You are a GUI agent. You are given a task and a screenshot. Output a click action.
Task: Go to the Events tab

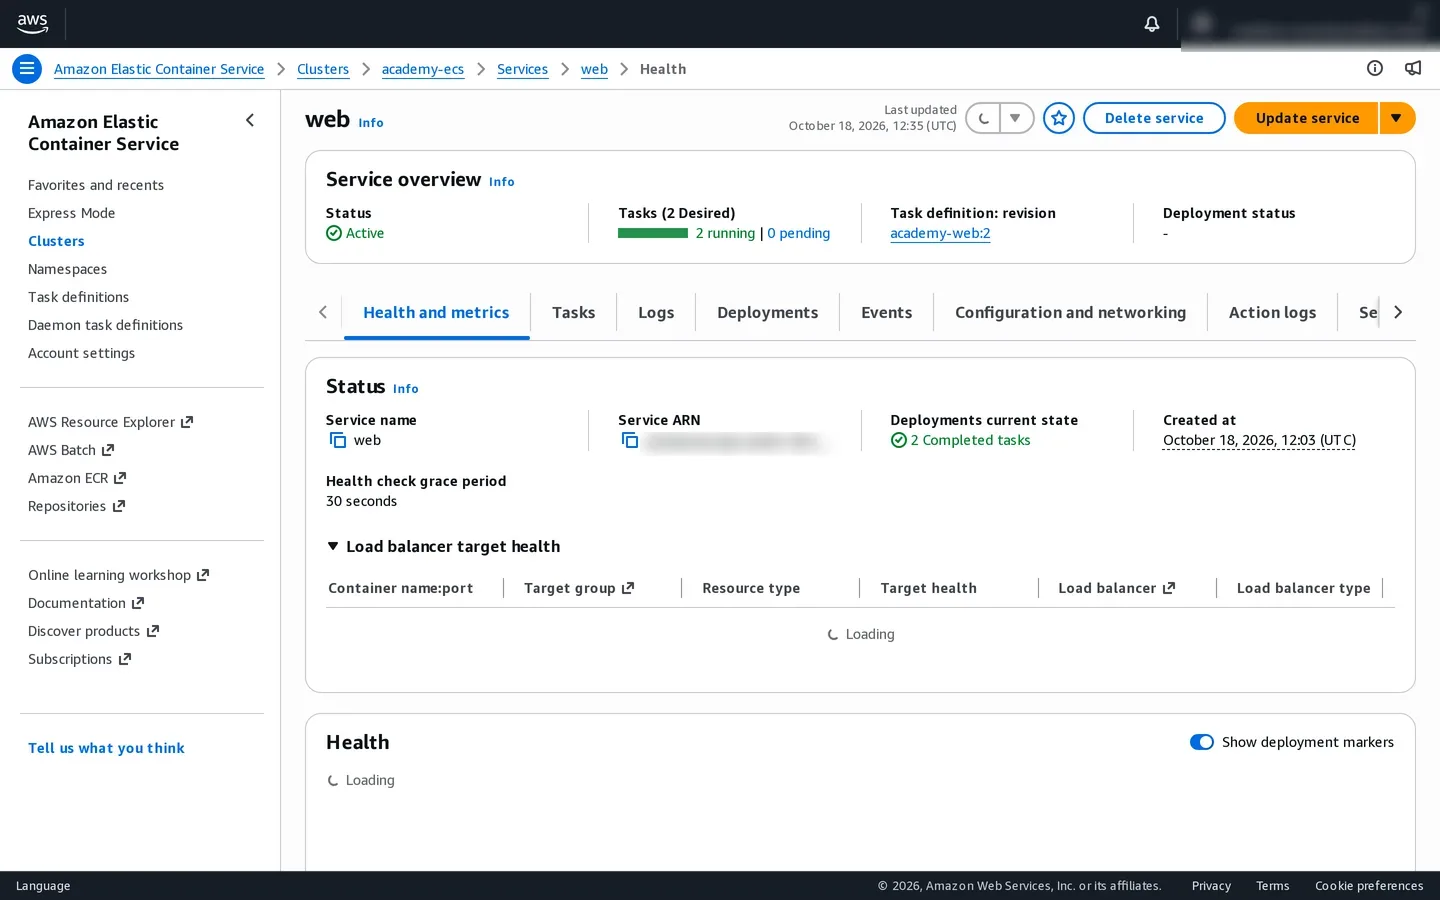coord(886,313)
